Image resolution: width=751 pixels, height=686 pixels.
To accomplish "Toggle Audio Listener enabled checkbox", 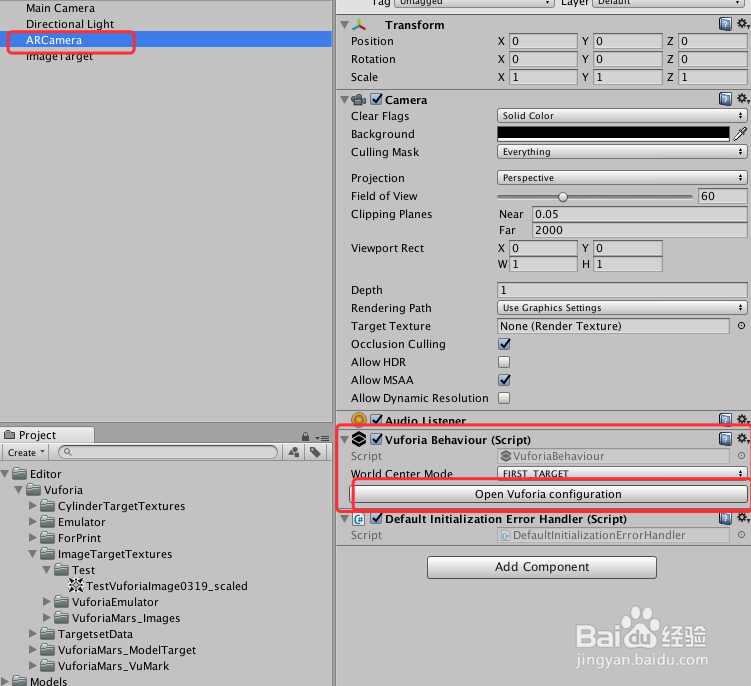I will click(376, 420).
